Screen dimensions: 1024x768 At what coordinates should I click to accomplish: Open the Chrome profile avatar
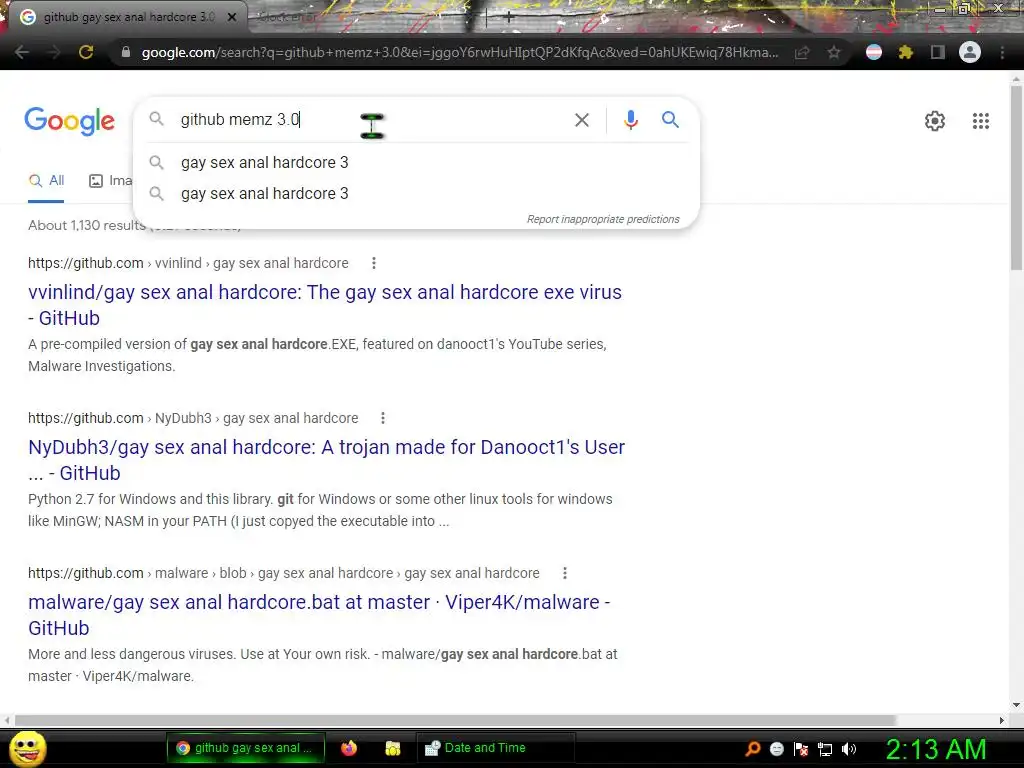tap(970, 52)
